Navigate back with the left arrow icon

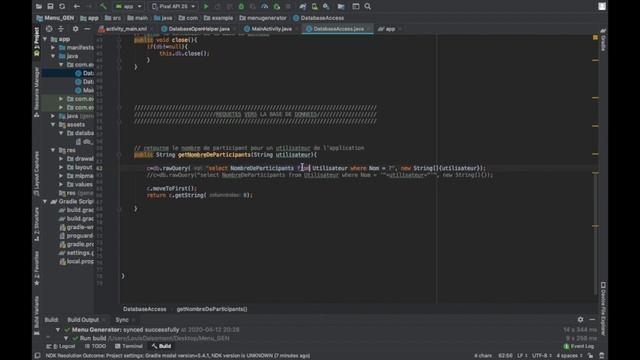point(77,7)
